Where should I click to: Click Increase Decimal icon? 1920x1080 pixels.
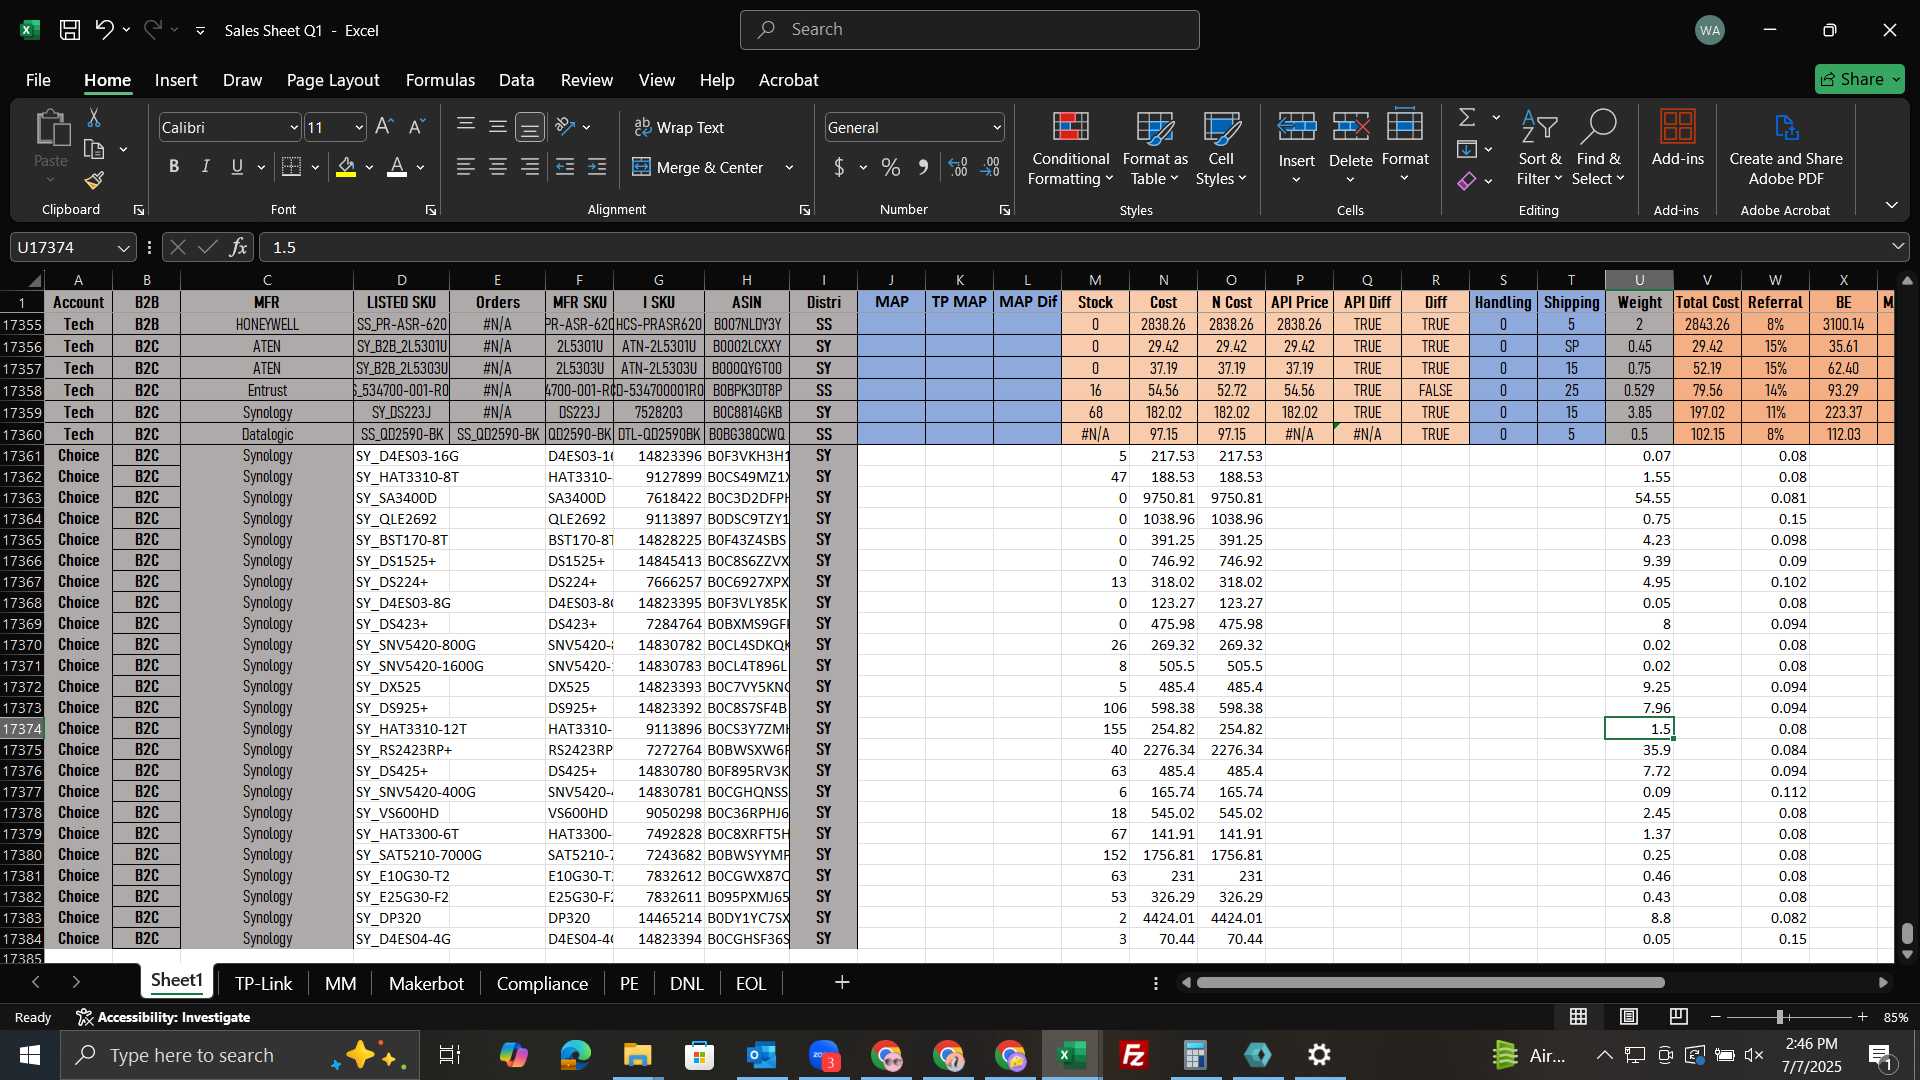tap(958, 167)
